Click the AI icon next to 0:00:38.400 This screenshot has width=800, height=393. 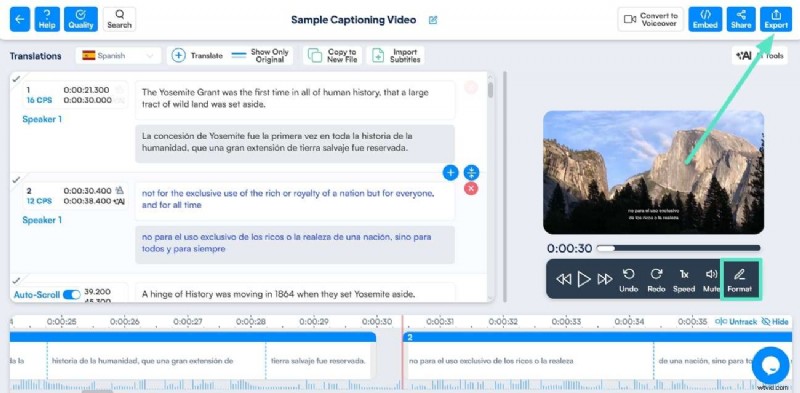(119, 201)
